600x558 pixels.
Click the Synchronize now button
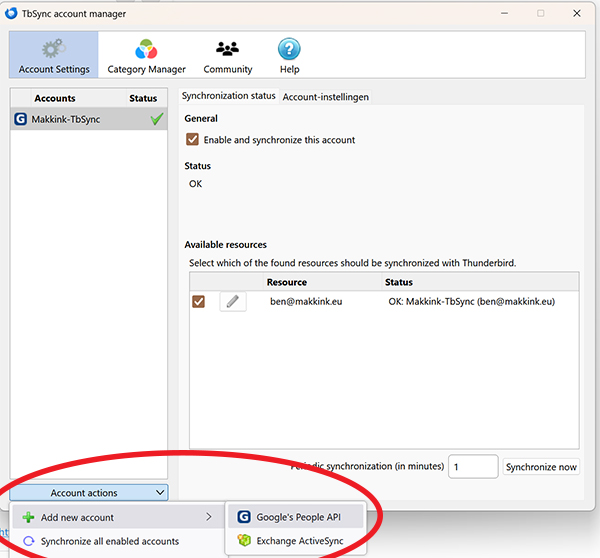tap(541, 467)
